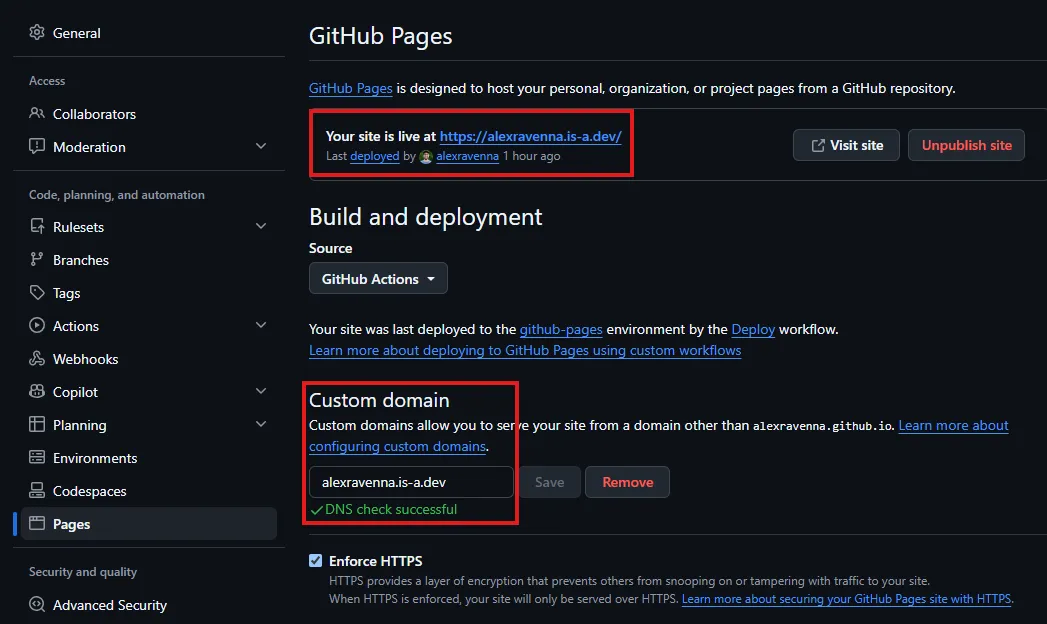Click the Planning table icon
Image resolution: width=1047 pixels, height=624 pixels.
[37, 424]
